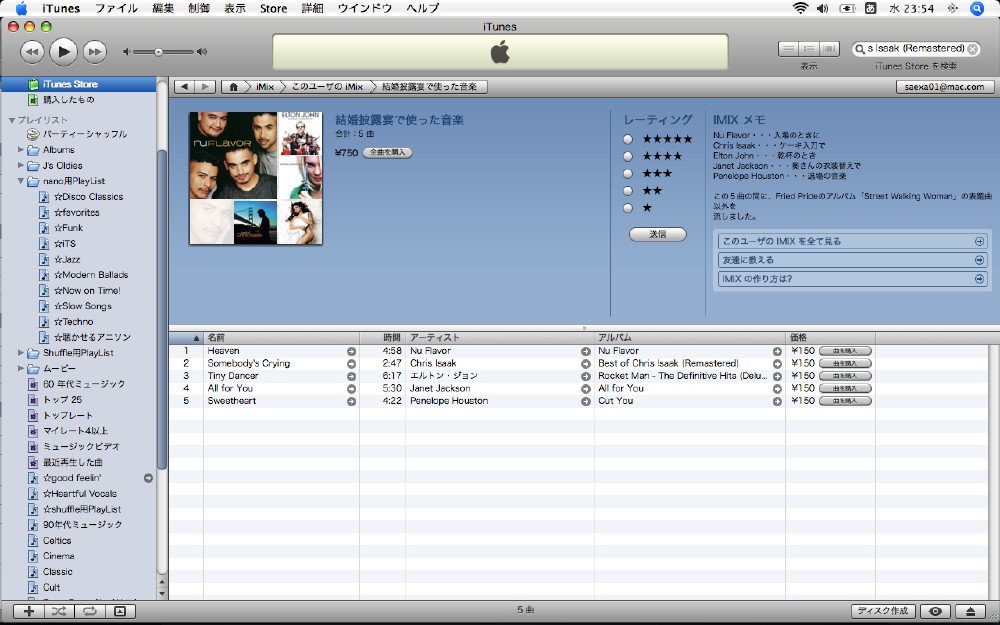
Task: Sort by 名前 column header
Action: pos(281,337)
